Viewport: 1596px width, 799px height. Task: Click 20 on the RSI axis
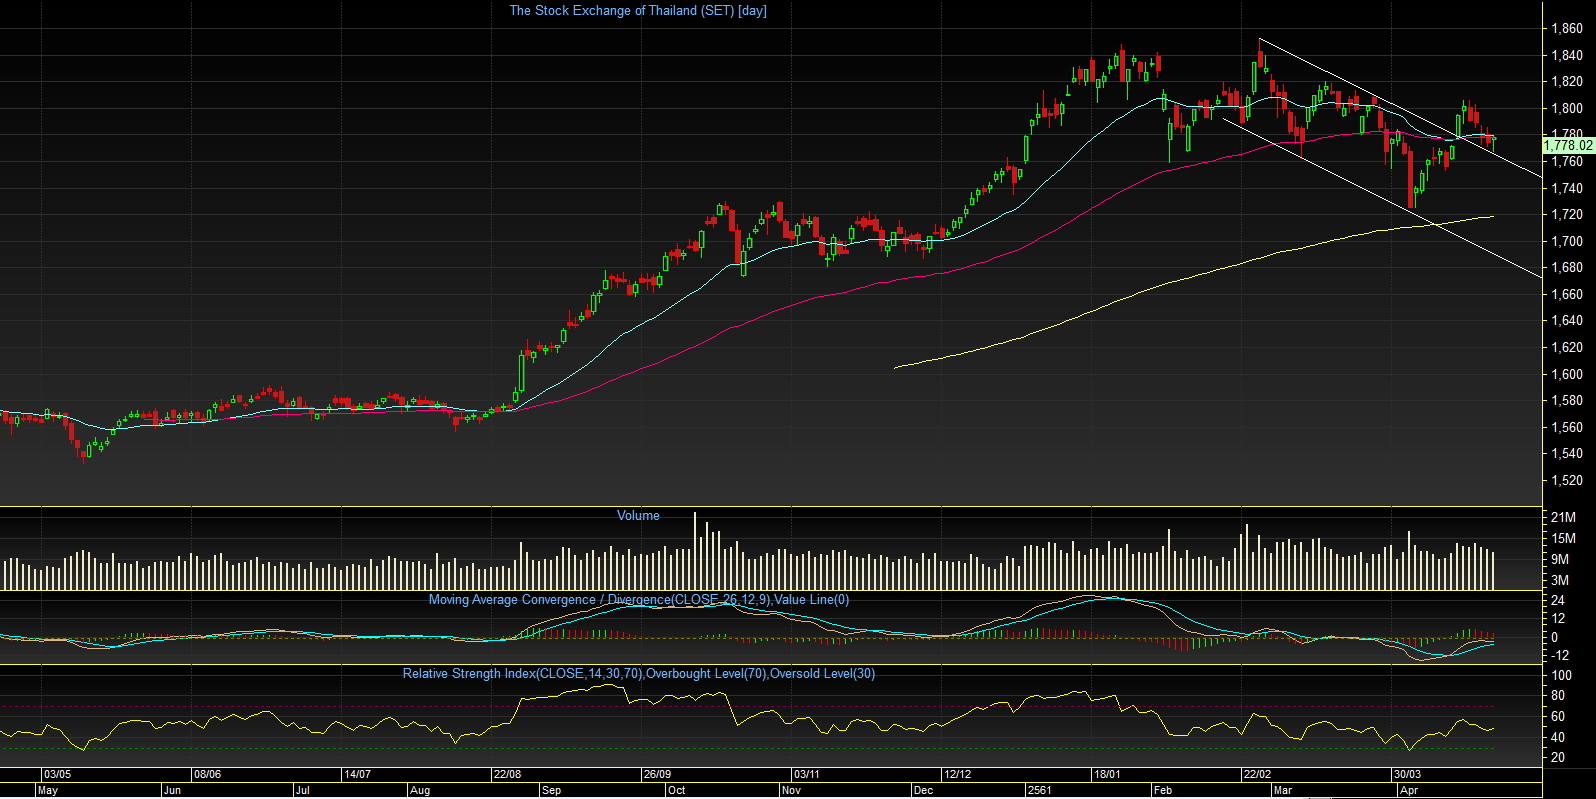click(1558, 757)
